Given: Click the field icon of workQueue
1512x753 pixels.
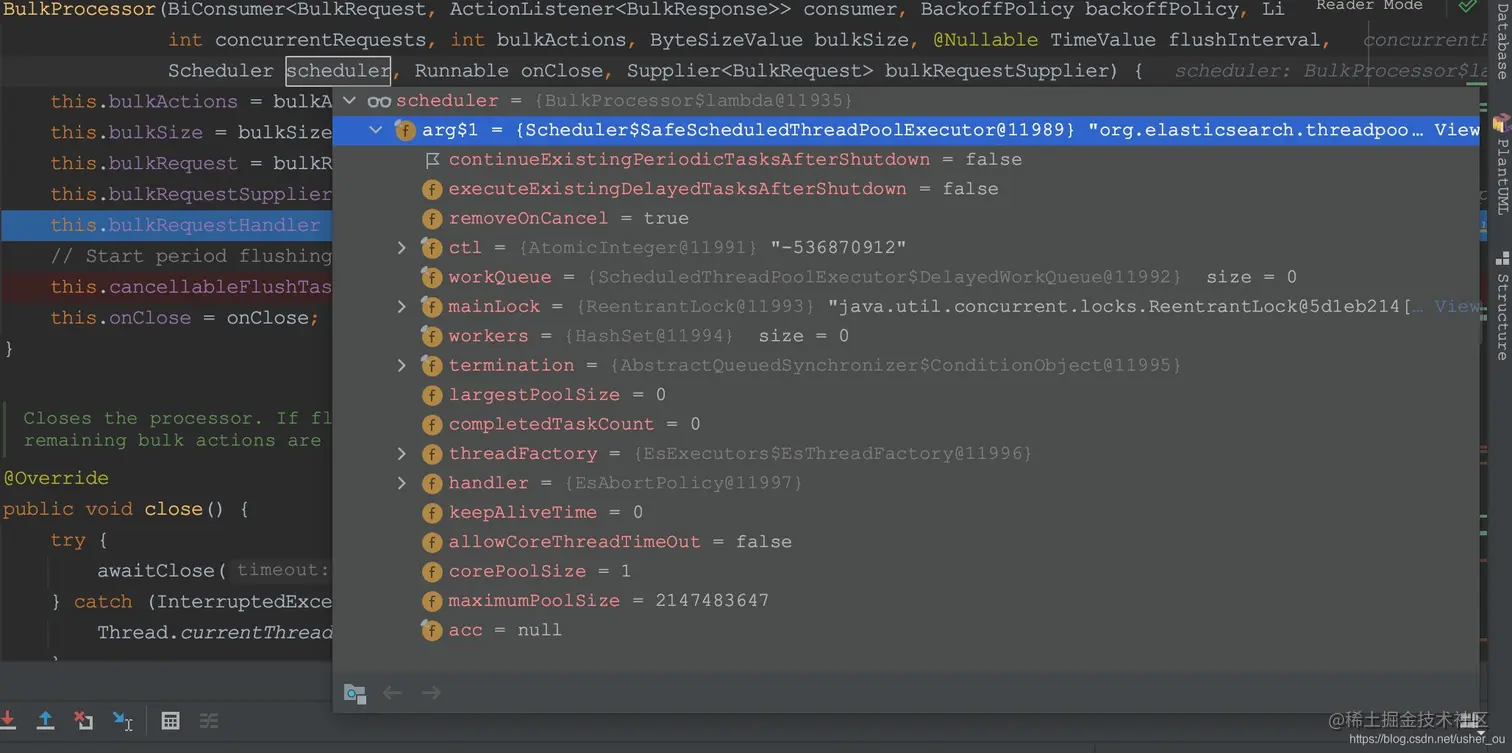Looking at the screenshot, I should [x=432, y=277].
